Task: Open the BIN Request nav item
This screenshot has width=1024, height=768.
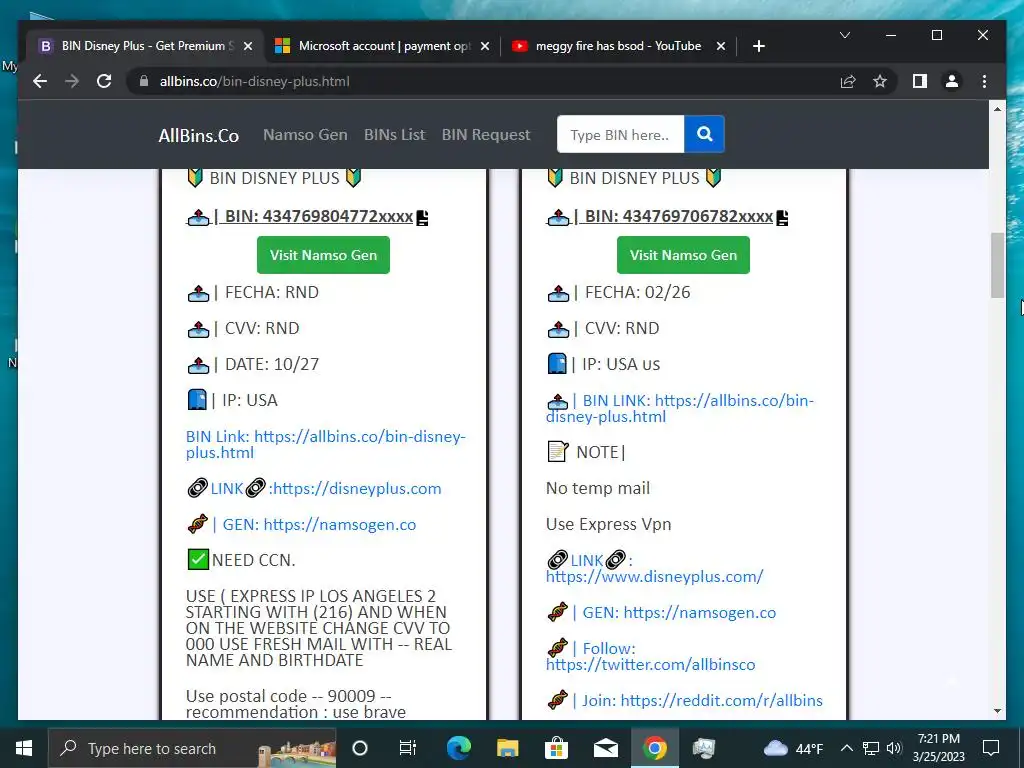Action: coord(486,135)
